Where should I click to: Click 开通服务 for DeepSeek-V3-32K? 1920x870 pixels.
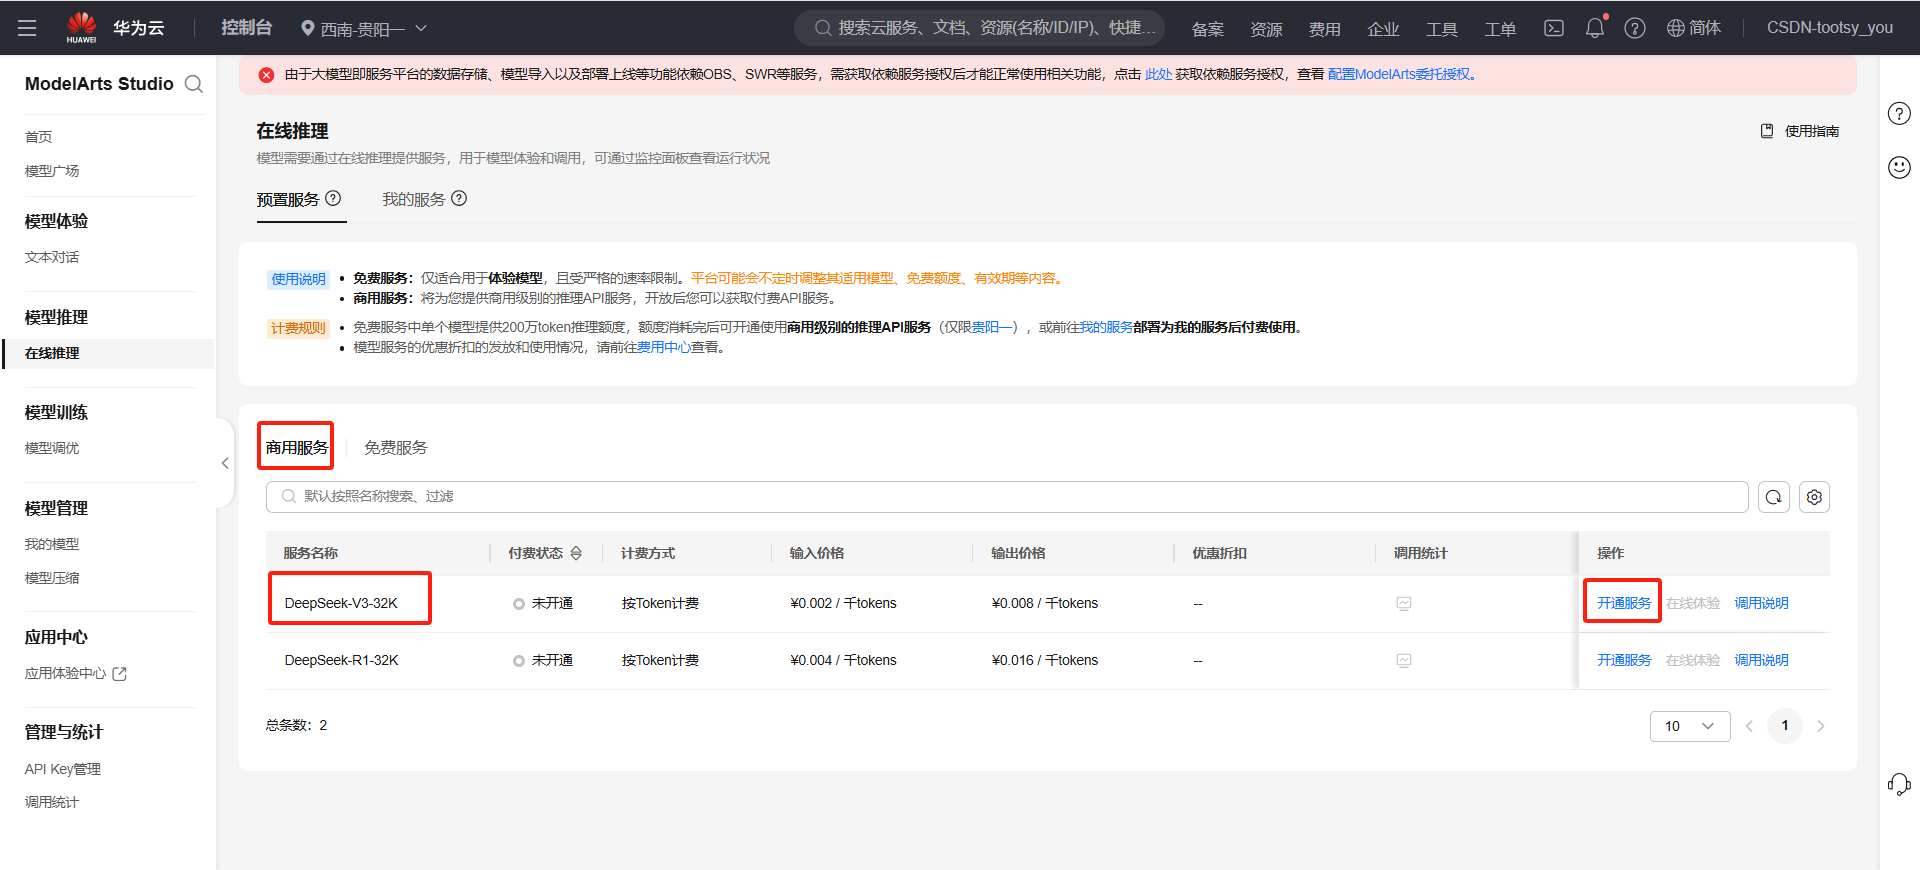click(x=1624, y=603)
